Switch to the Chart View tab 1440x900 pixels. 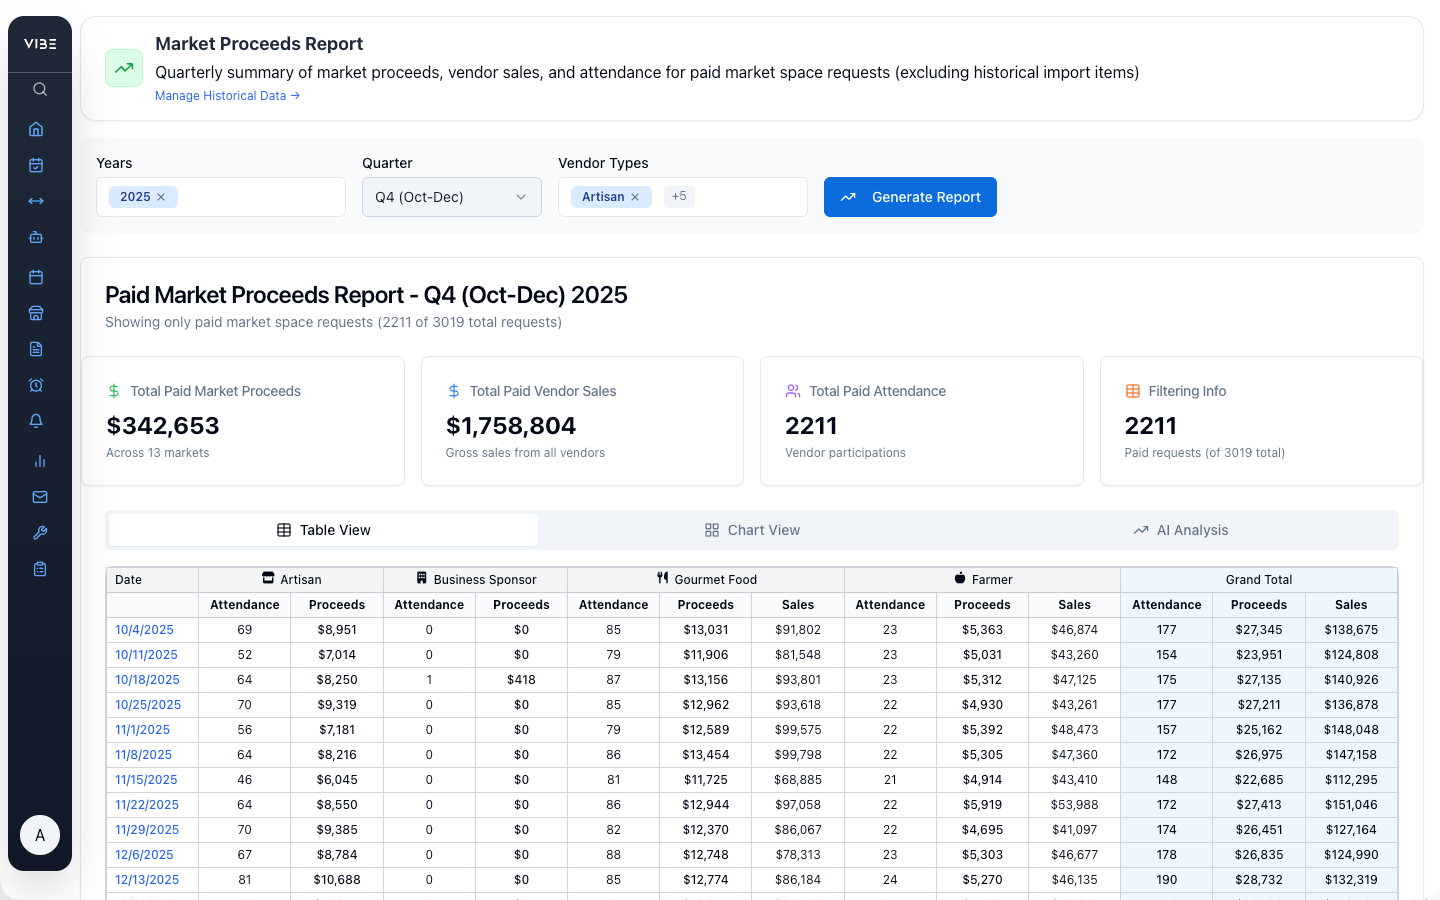[752, 529]
